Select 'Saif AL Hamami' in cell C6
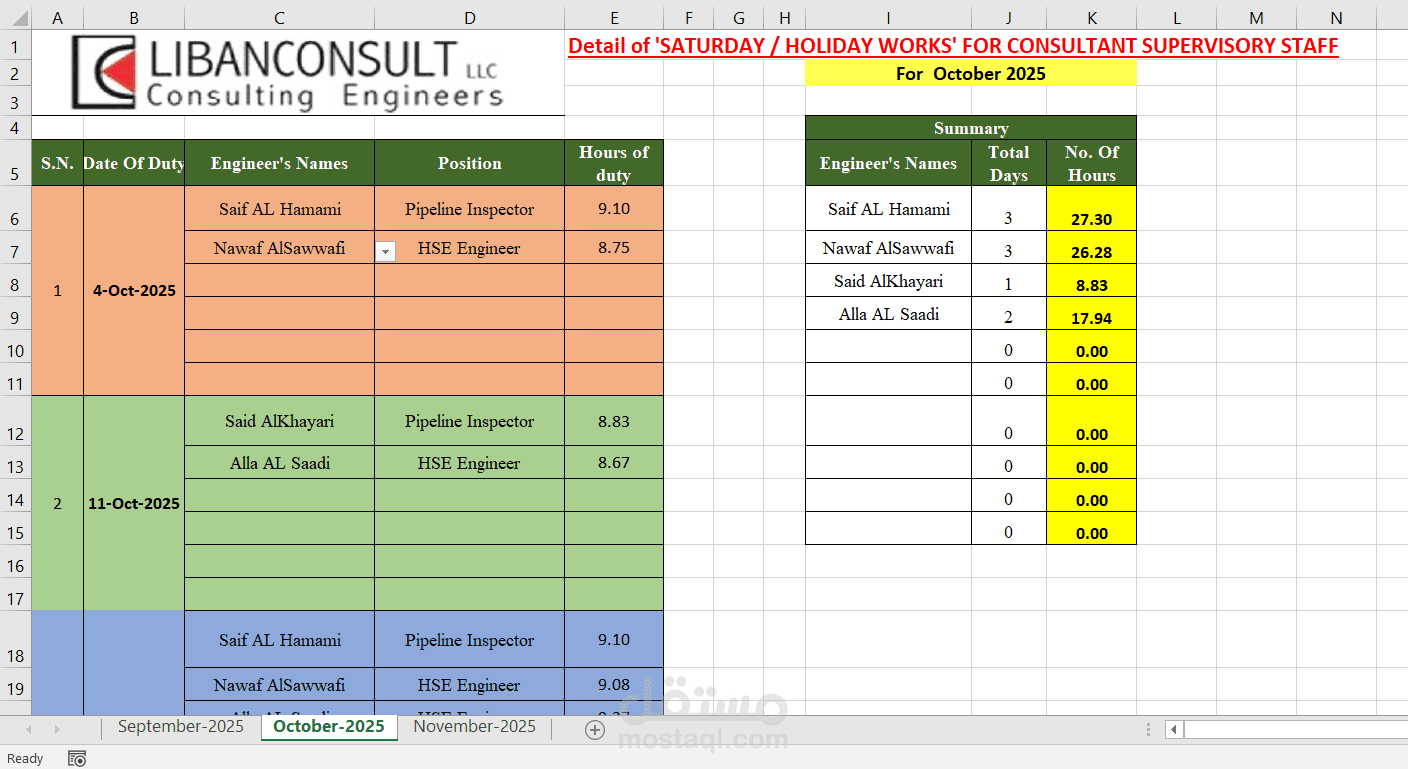This screenshot has height=769, width=1408. 279,209
